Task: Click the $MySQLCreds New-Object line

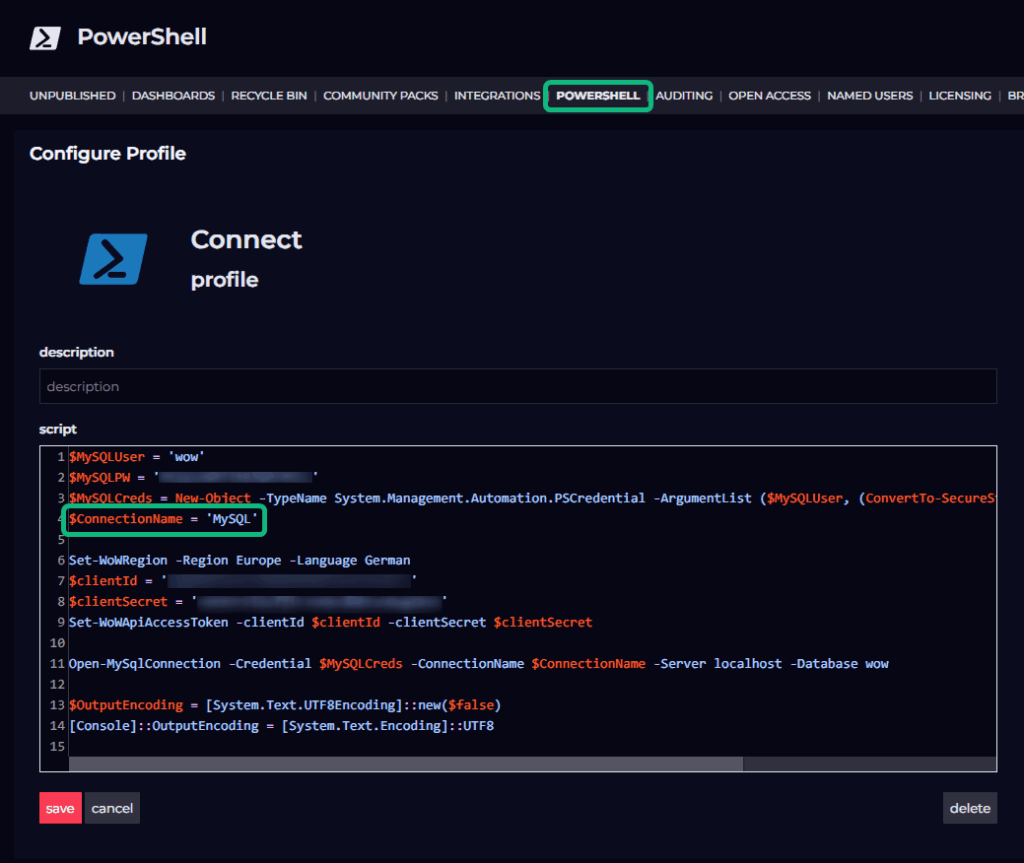Action: (532, 498)
